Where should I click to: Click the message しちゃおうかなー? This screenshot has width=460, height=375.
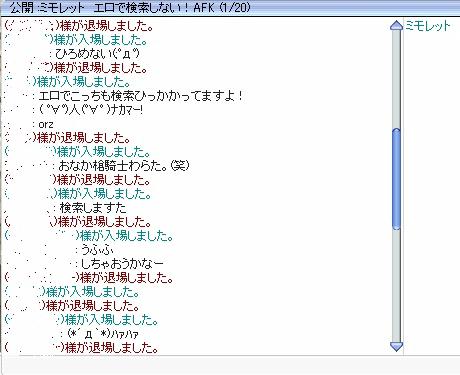122,264
